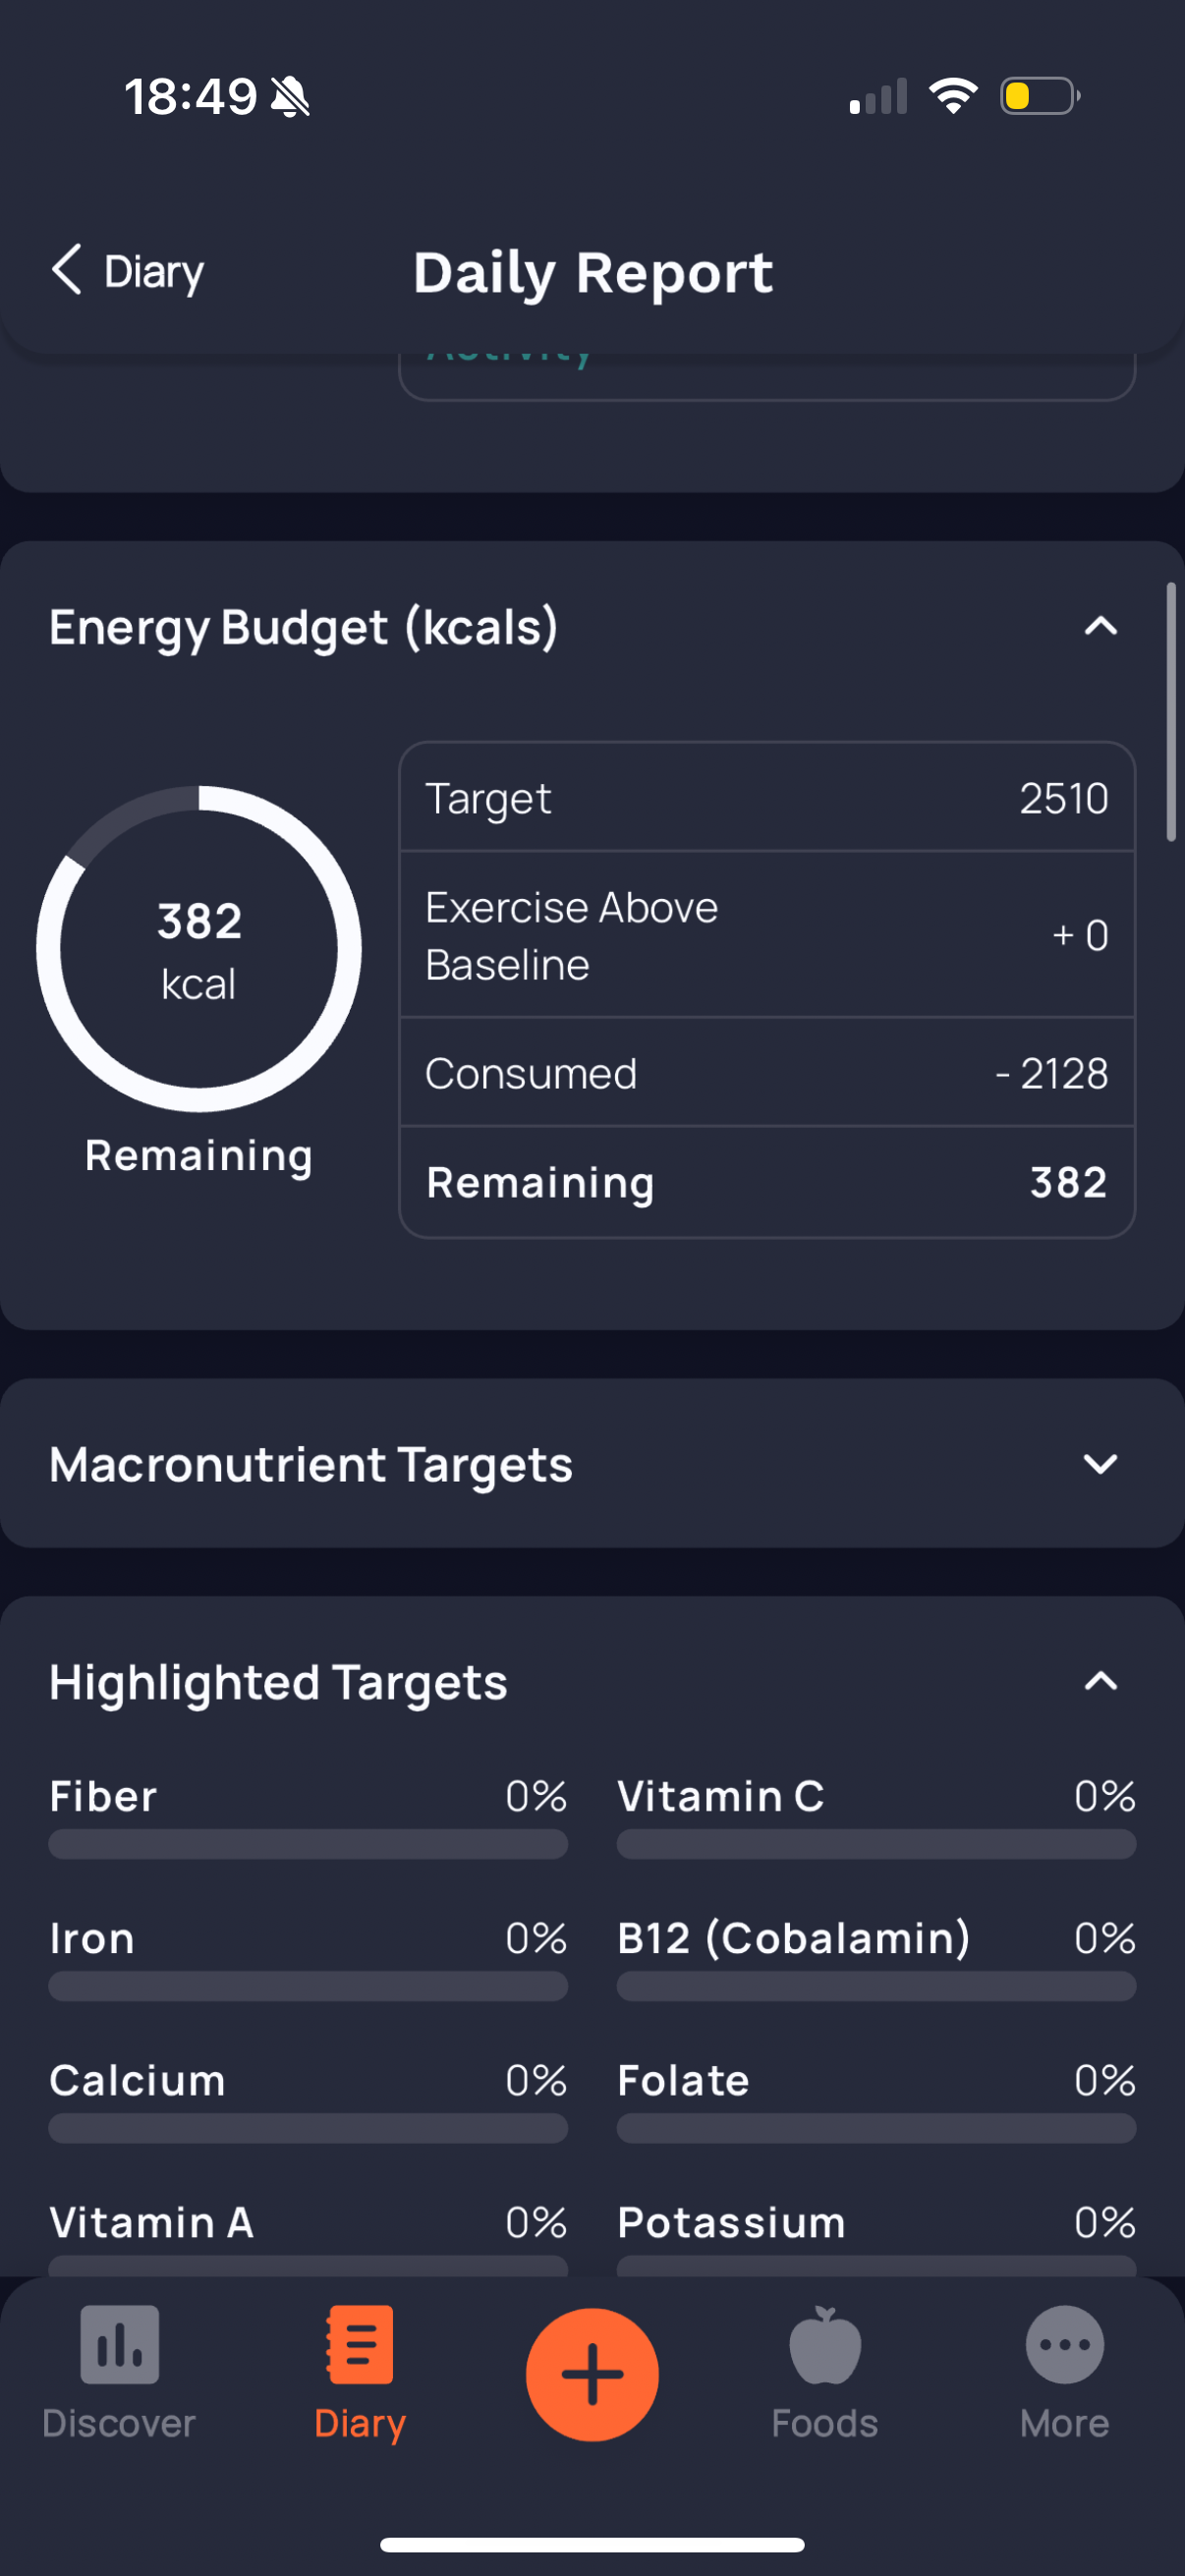
Task: Tap the 382 kcal remaining ring
Action: tap(199, 949)
